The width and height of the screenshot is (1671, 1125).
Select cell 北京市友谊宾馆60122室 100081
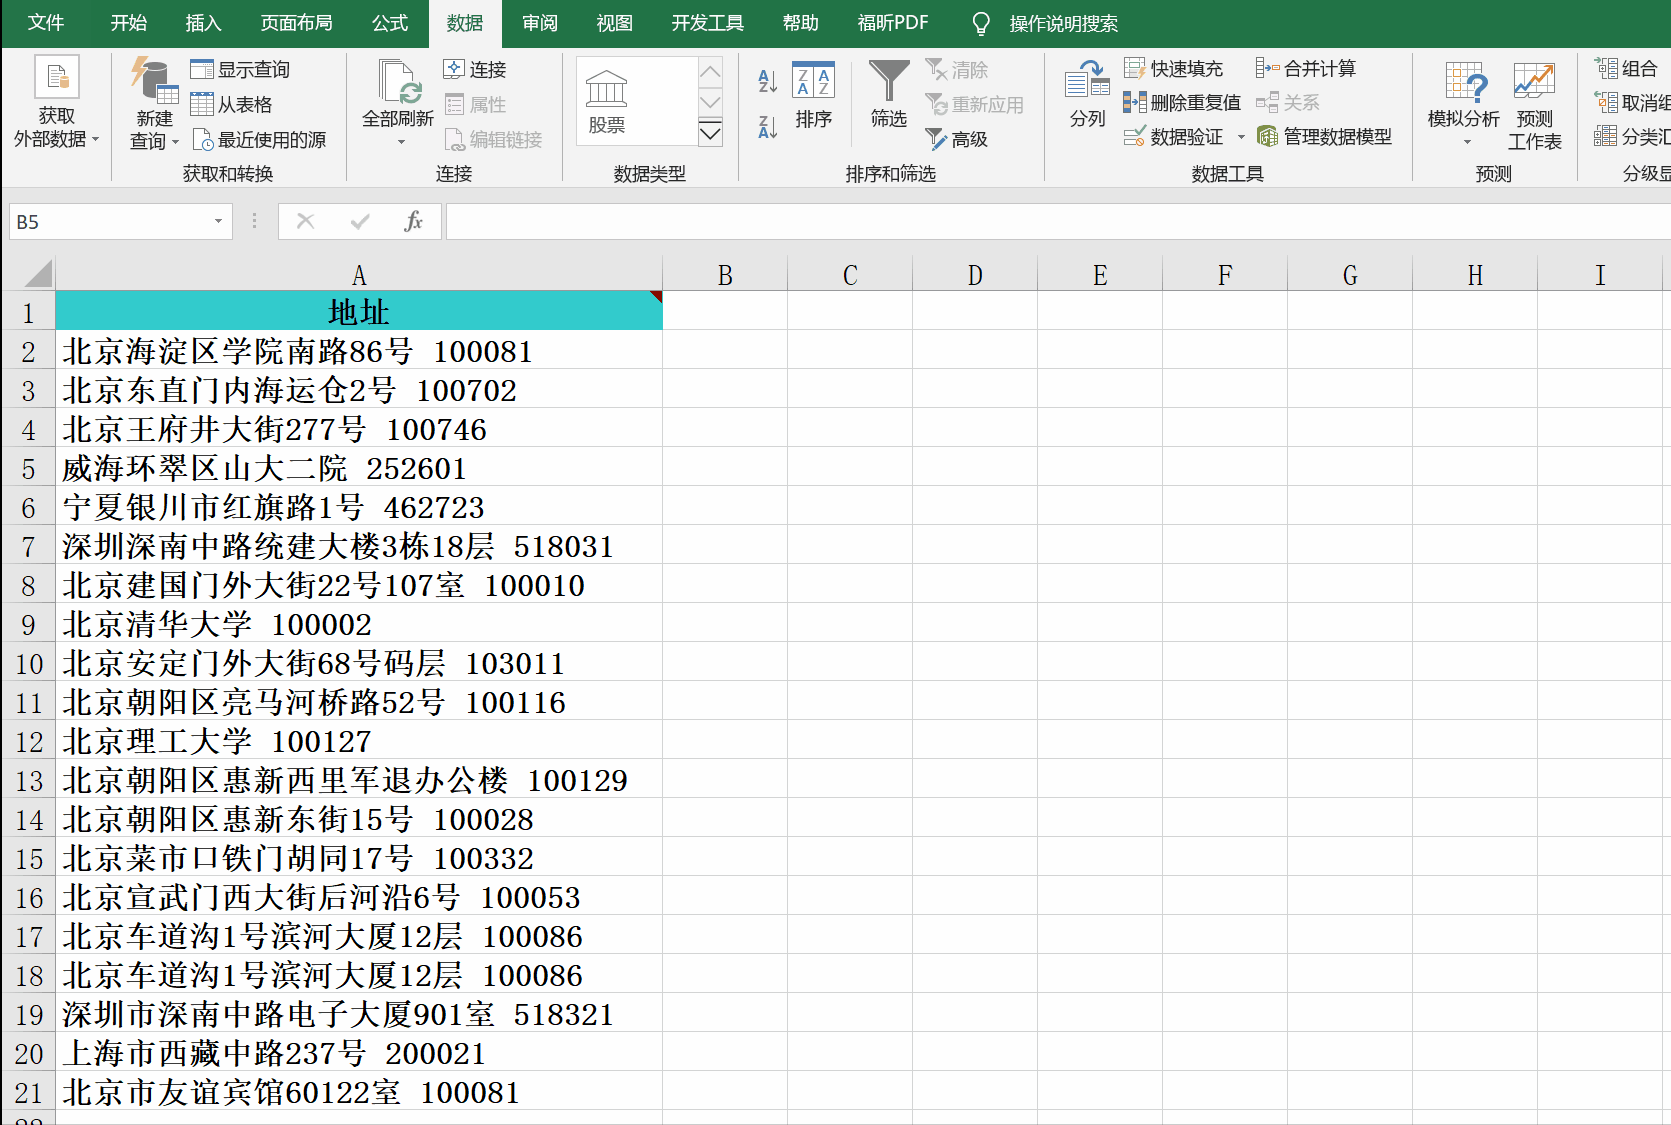359,1092
